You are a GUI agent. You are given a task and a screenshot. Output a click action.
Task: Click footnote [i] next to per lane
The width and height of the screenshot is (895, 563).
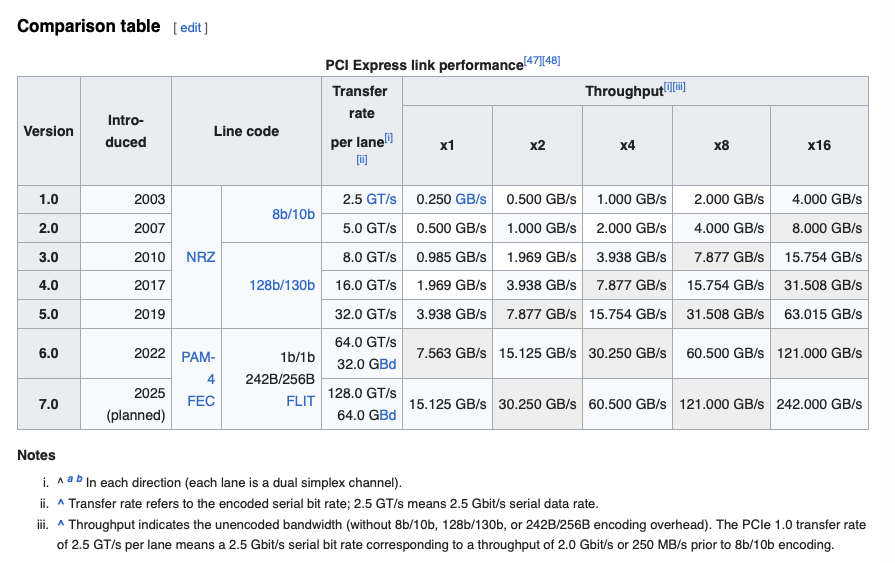388,138
